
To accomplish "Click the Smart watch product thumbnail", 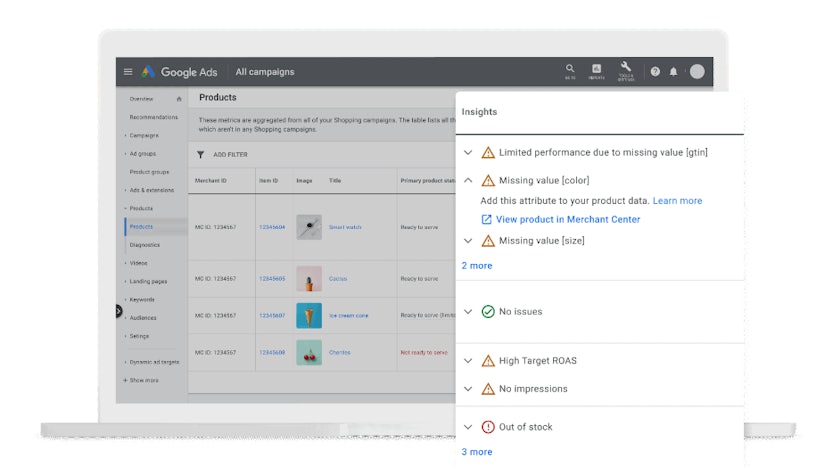I will point(309,227).
